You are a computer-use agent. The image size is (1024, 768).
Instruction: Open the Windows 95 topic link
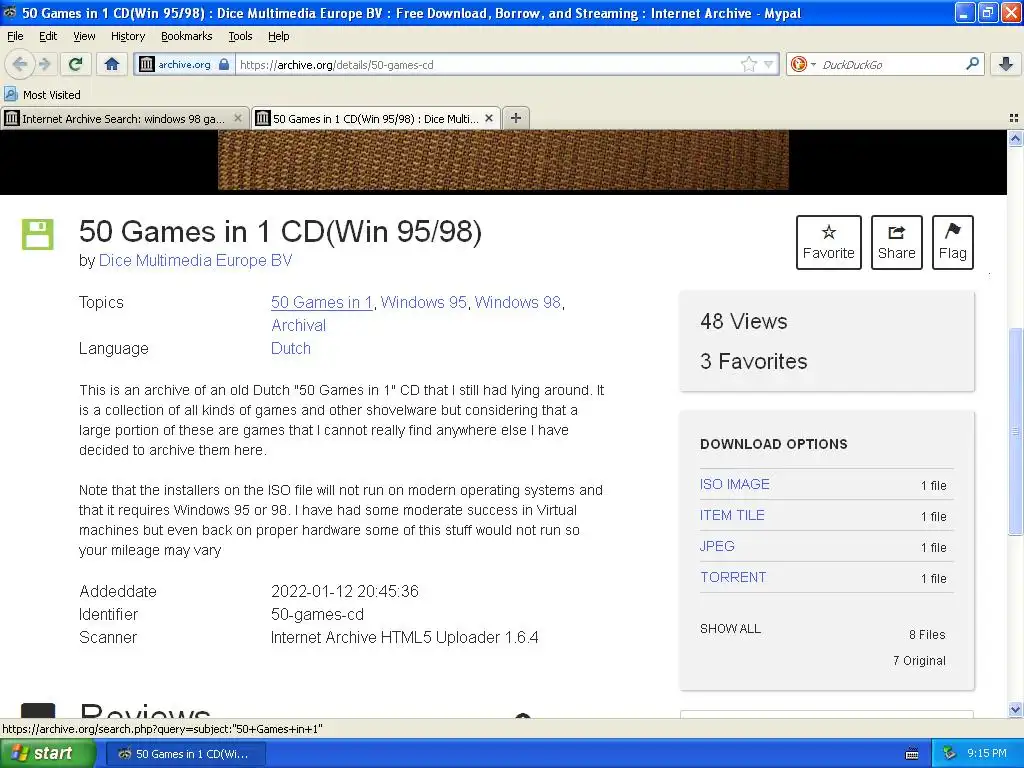(x=423, y=302)
